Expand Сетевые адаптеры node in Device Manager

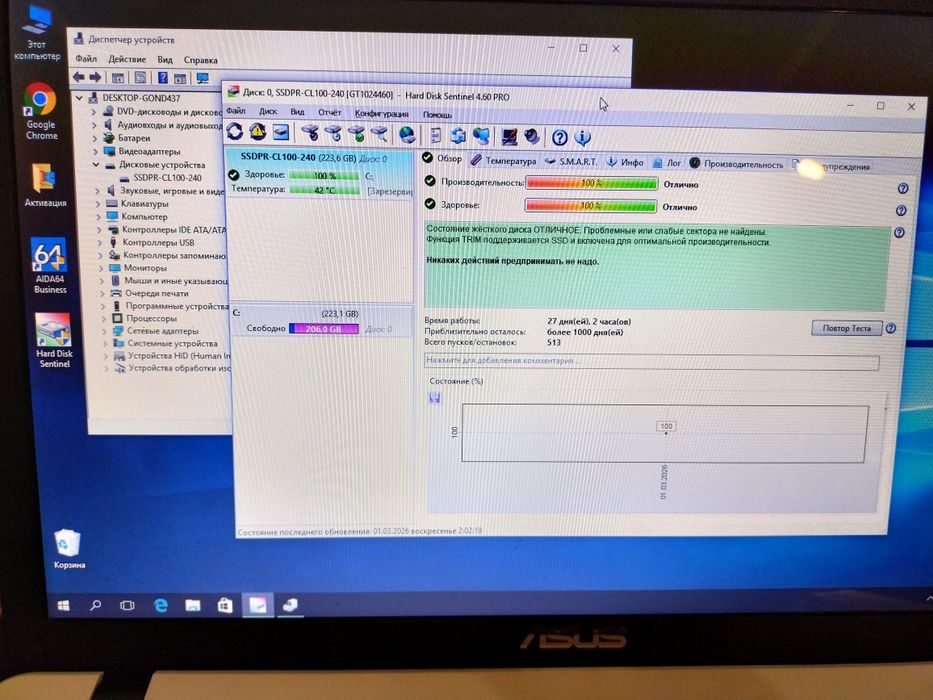click(x=105, y=331)
